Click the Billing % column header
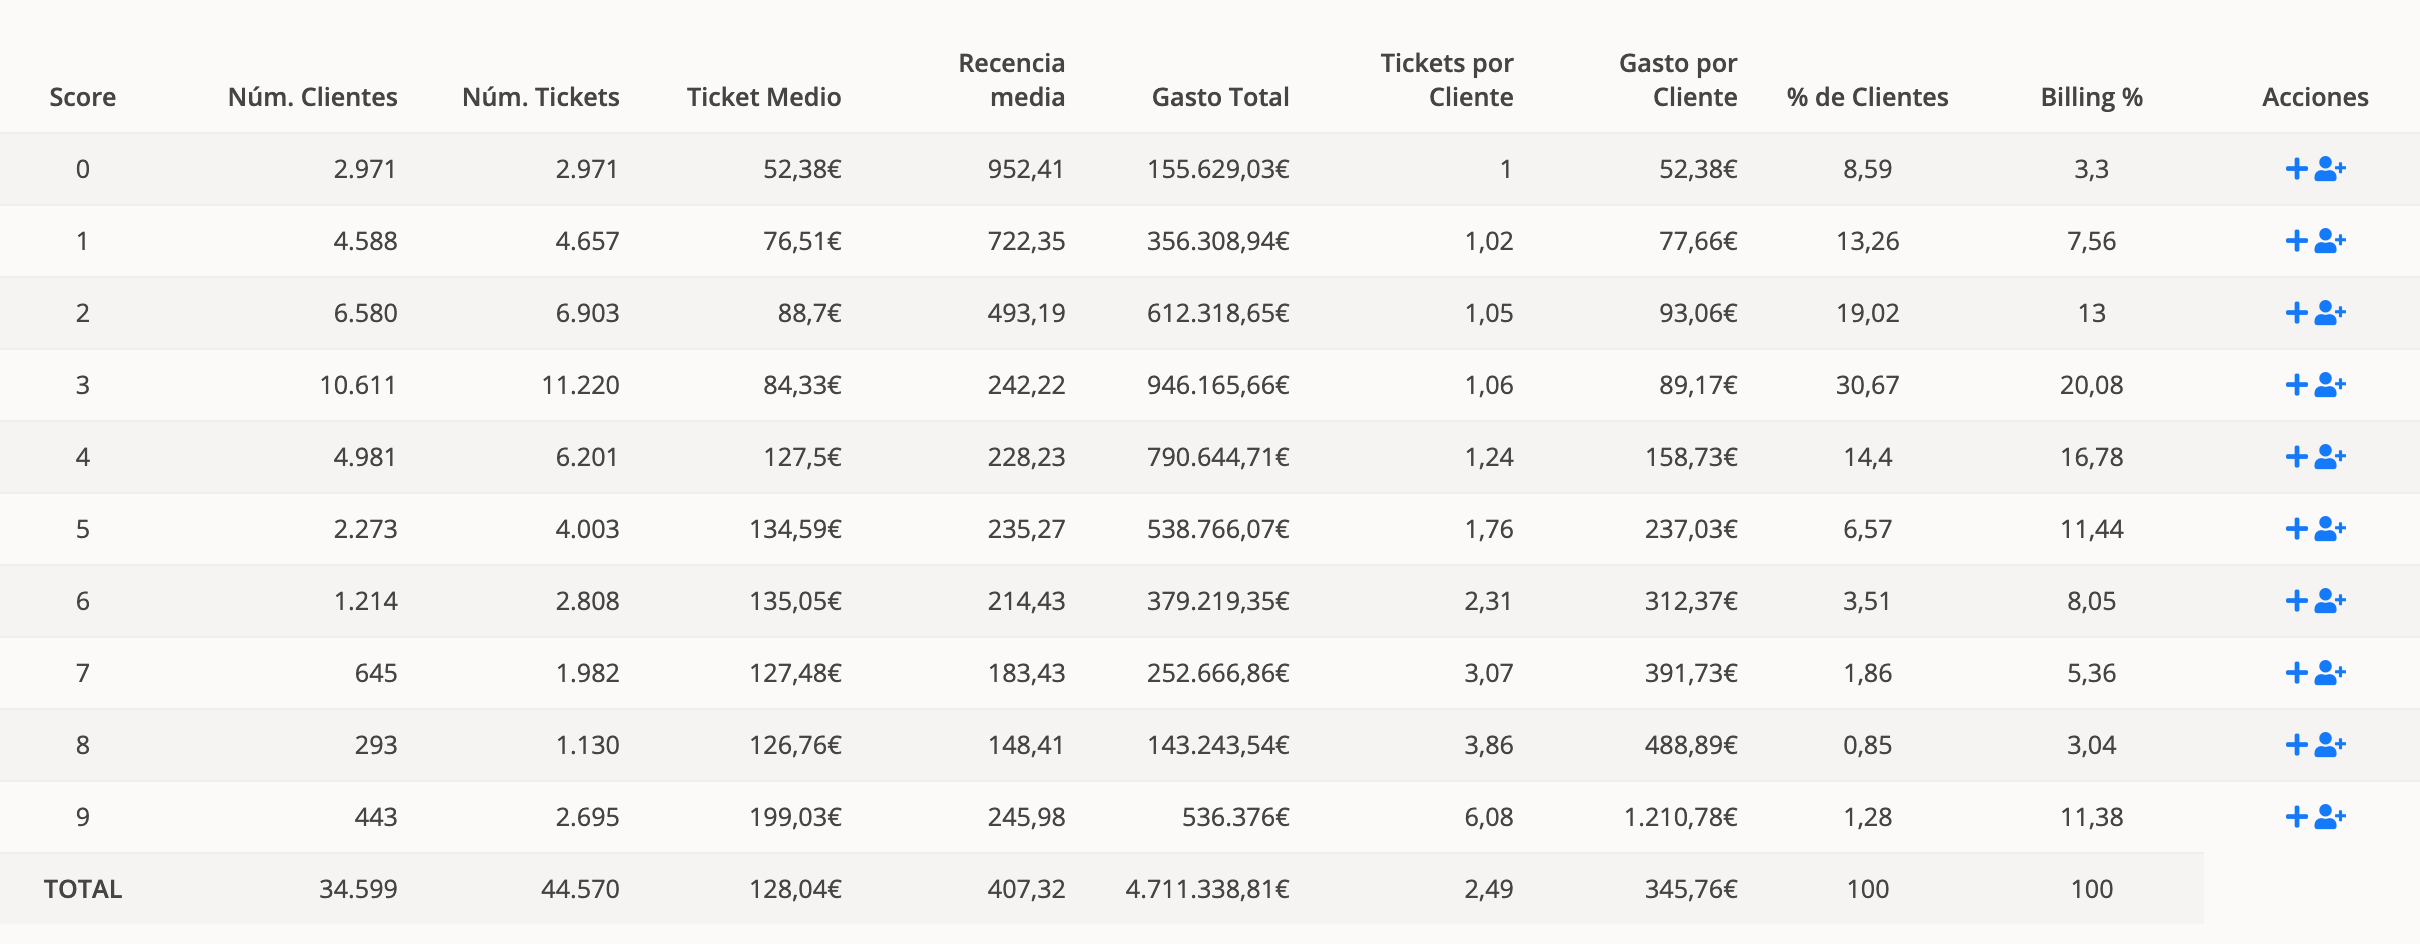The image size is (2420, 944). 2091,97
